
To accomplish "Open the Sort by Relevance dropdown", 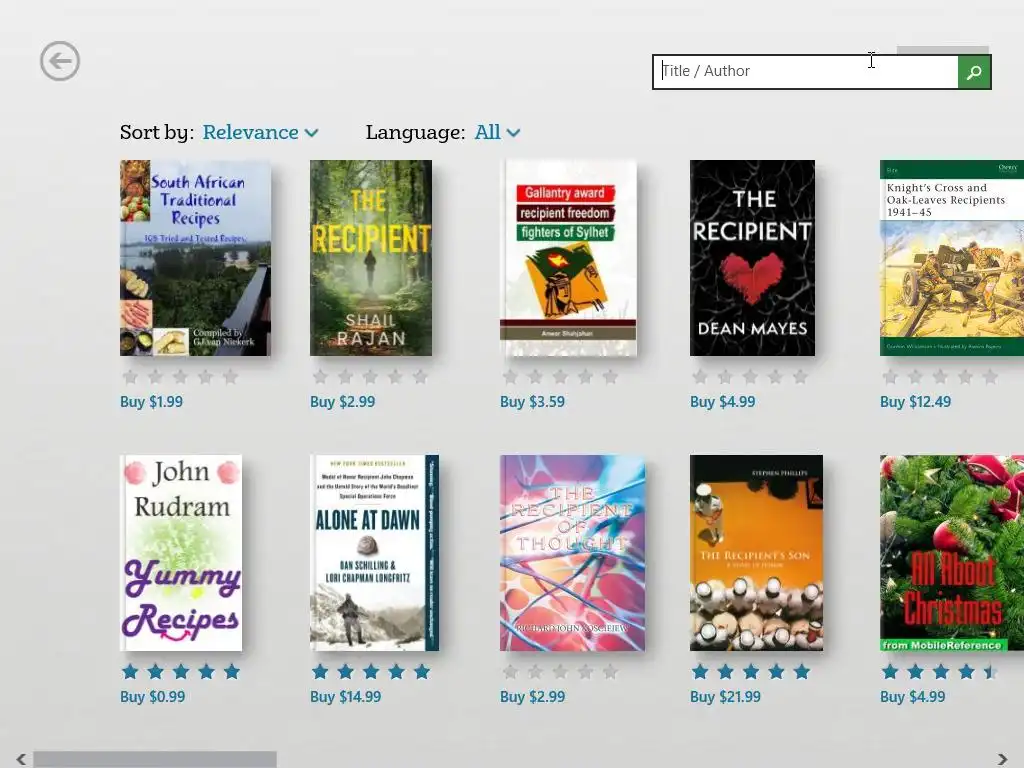I will click(x=260, y=133).
